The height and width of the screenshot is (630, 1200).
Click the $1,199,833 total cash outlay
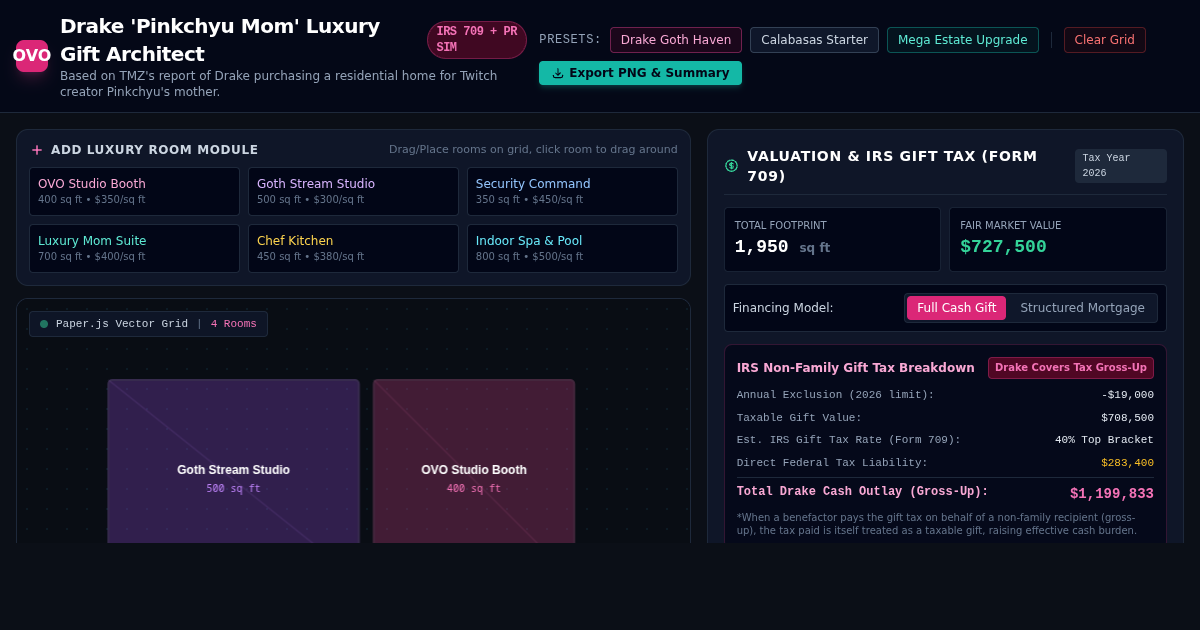click(1112, 494)
